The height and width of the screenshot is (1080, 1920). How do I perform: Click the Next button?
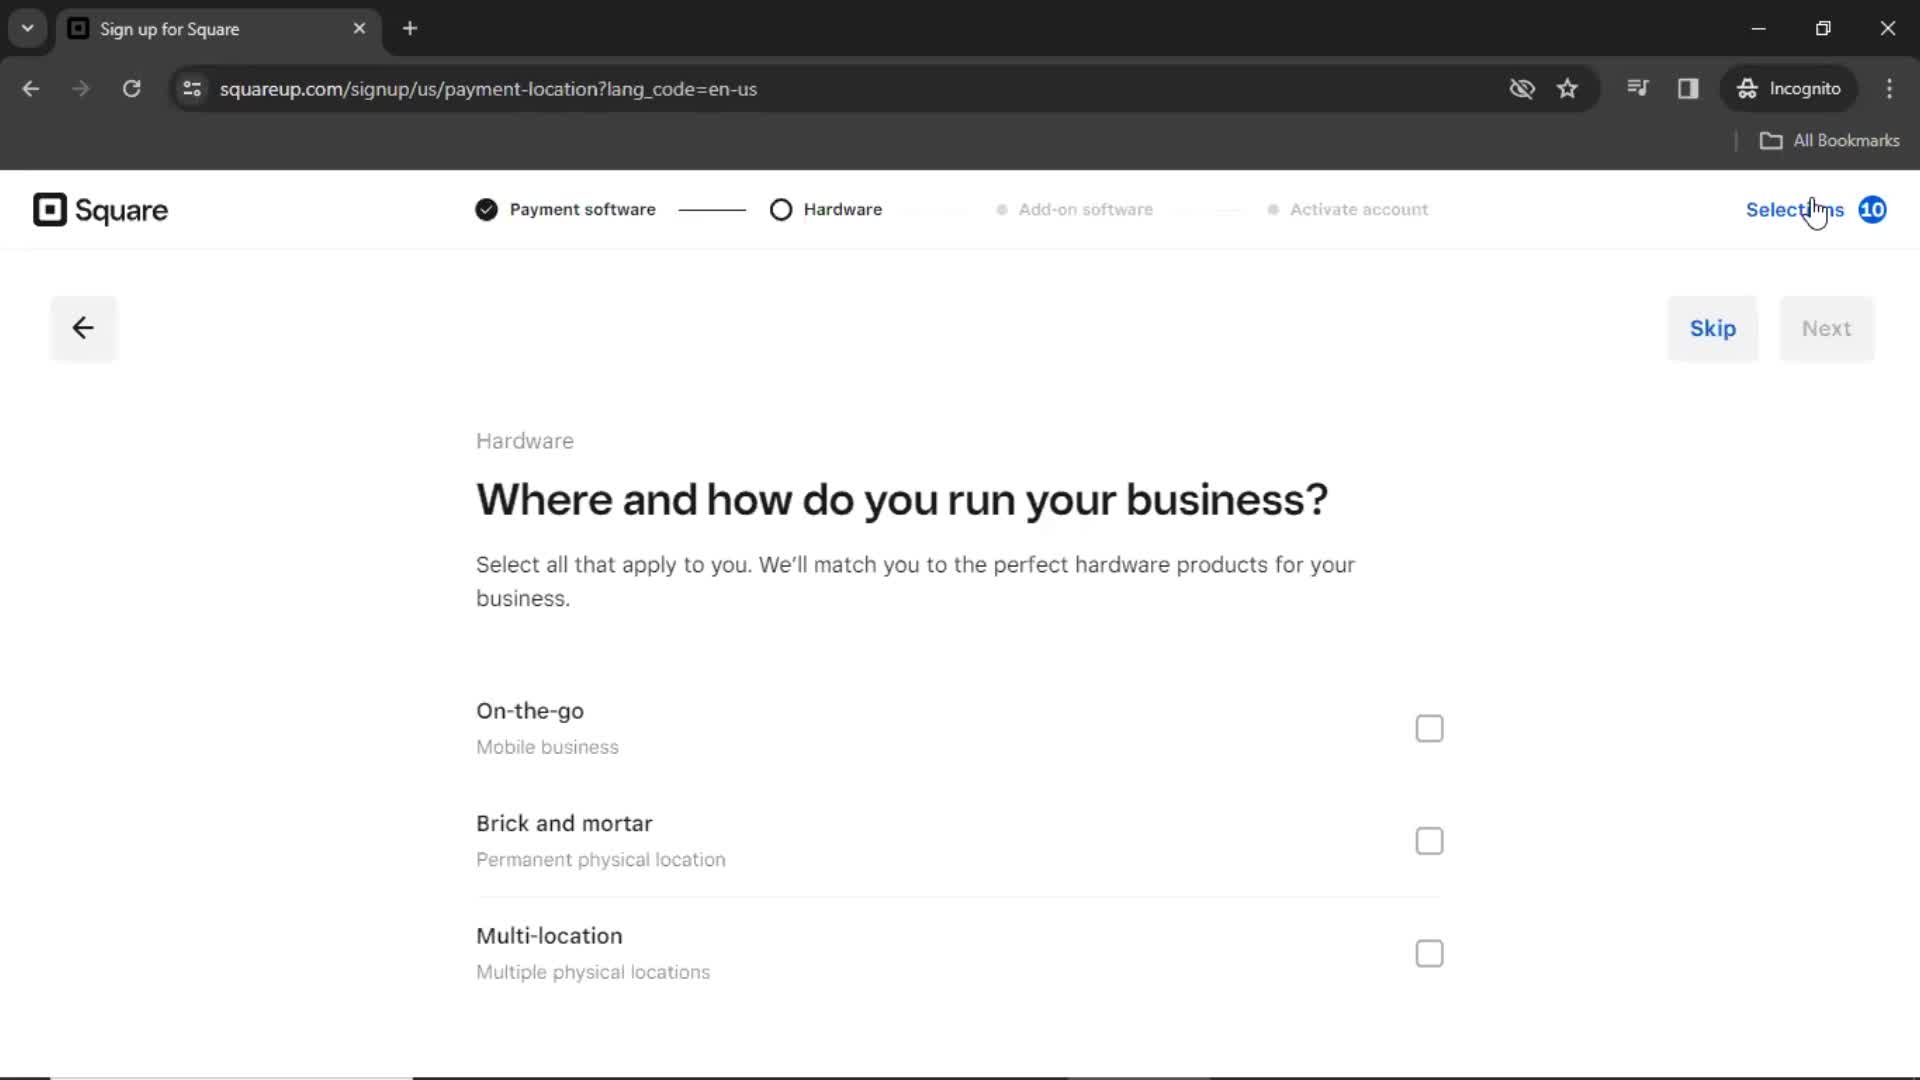coord(1826,329)
